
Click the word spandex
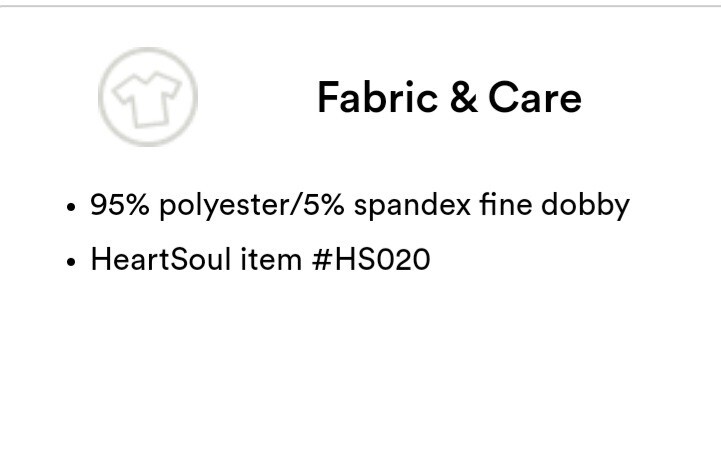coord(412,205)
